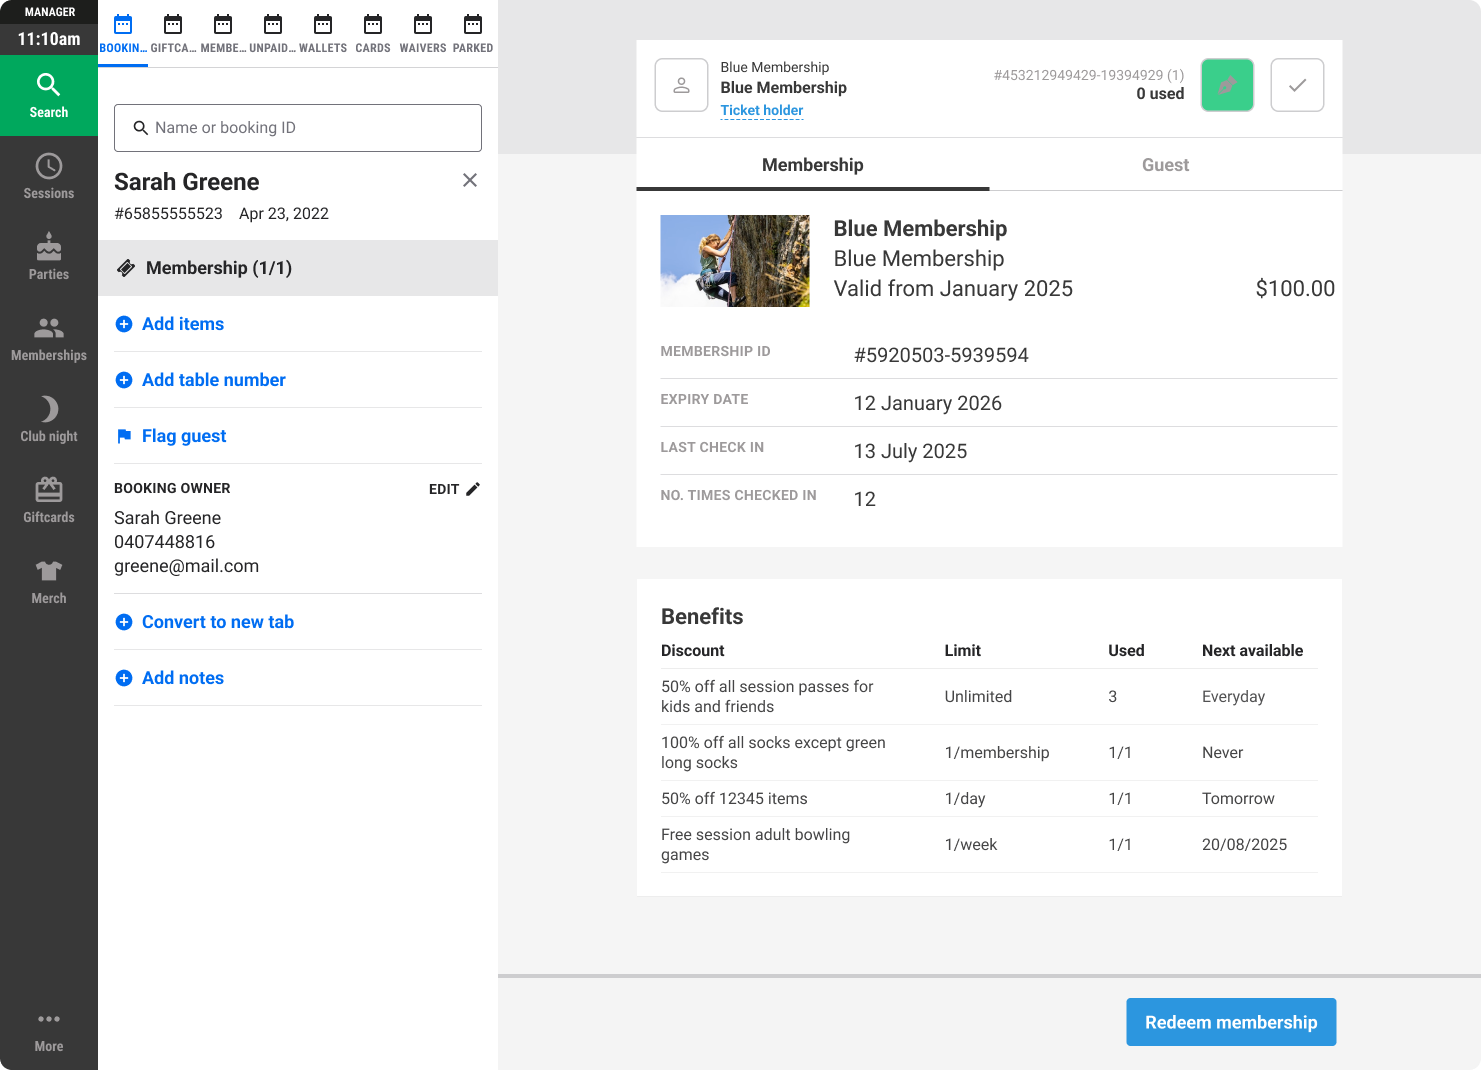Screen dimensions: 1481x1070
Task: Click the Blue Membership climbing thumbnail
Action: click(x=735, y=261)
